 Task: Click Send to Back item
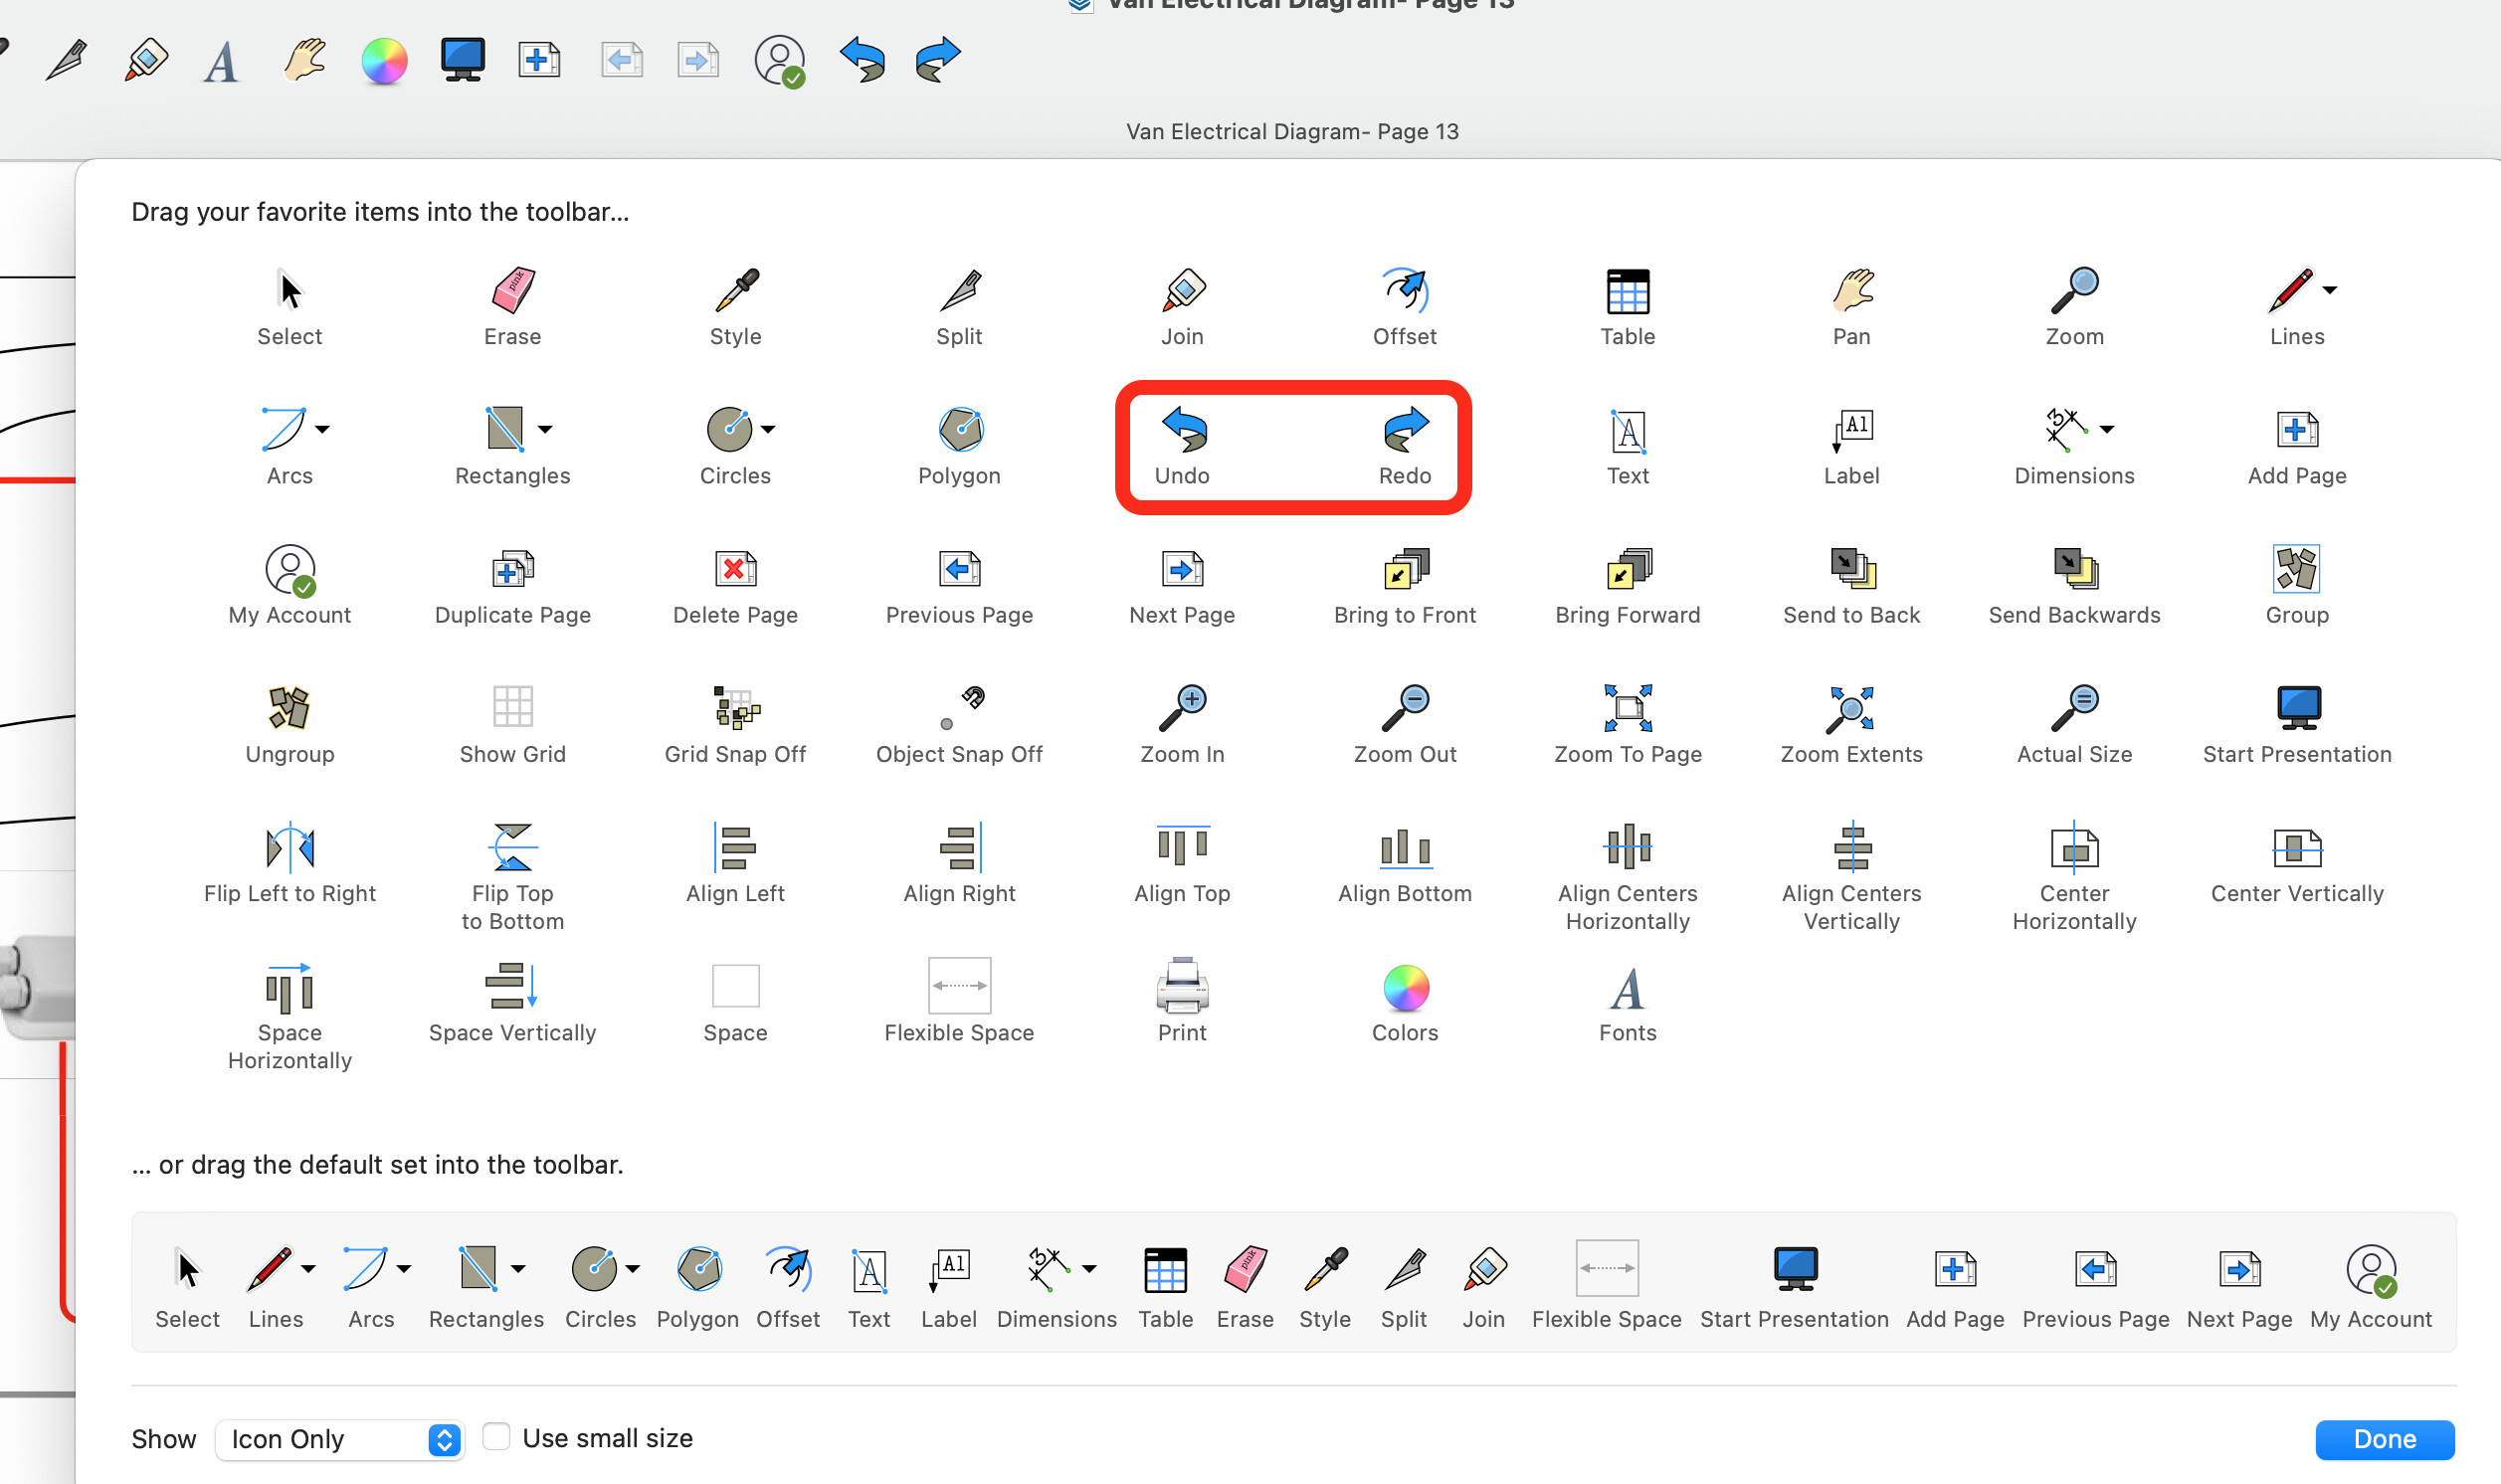(1851, 585)
